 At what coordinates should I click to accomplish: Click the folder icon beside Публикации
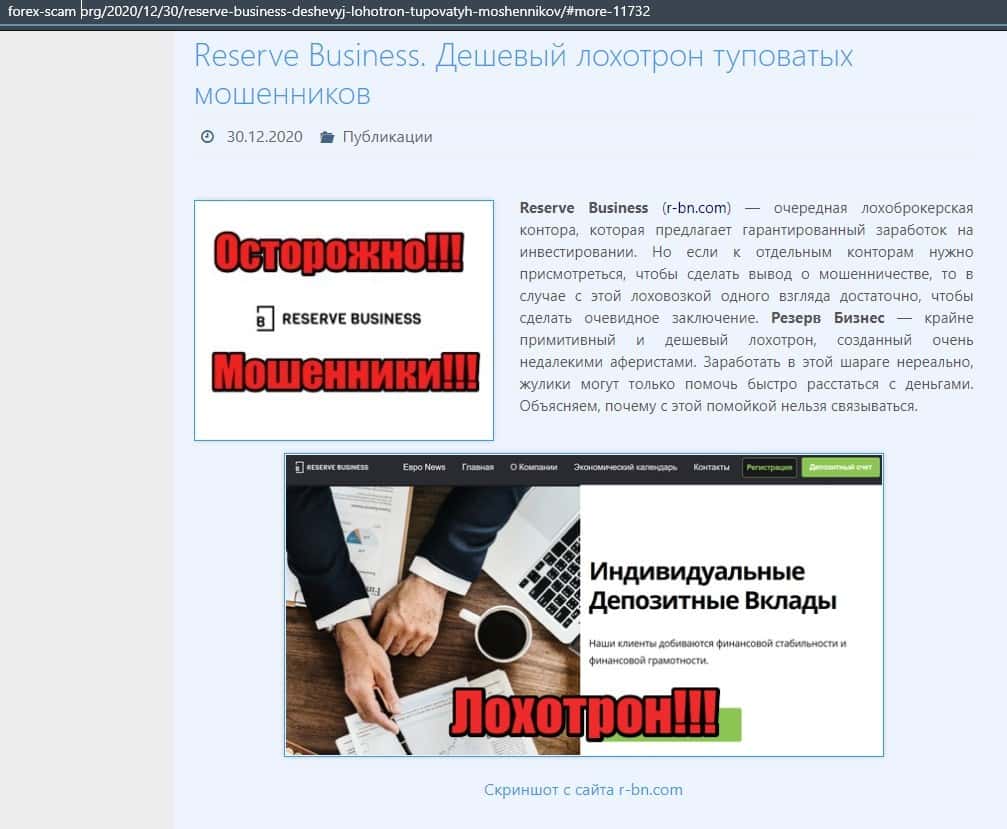(x=327, y=137)
